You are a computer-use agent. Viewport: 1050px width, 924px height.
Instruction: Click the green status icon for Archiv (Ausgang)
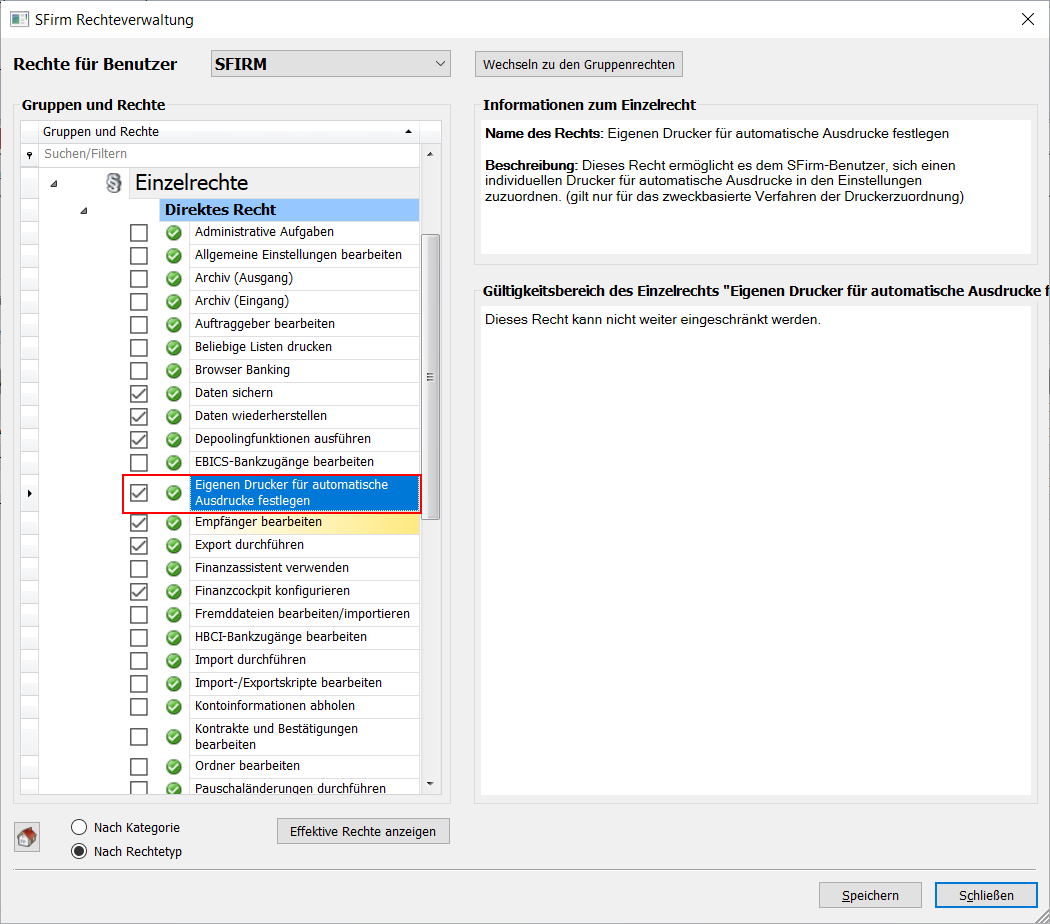point(173,279)
